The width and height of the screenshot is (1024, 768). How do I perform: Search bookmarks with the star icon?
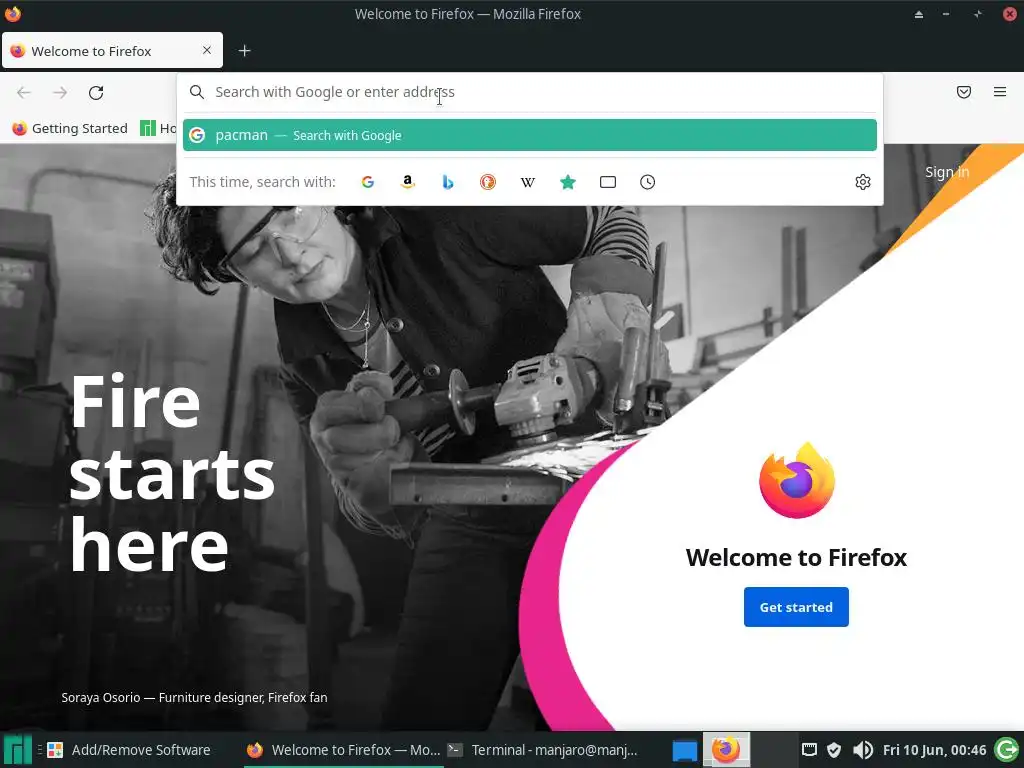pyautogui.click(x=568, y=182)
